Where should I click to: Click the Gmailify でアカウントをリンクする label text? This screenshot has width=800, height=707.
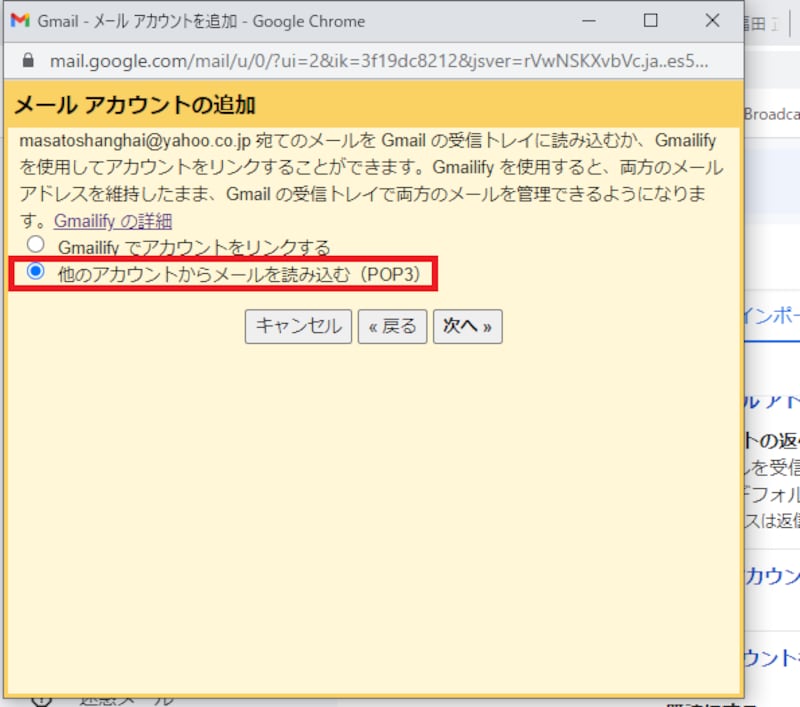tap(194, 246)
